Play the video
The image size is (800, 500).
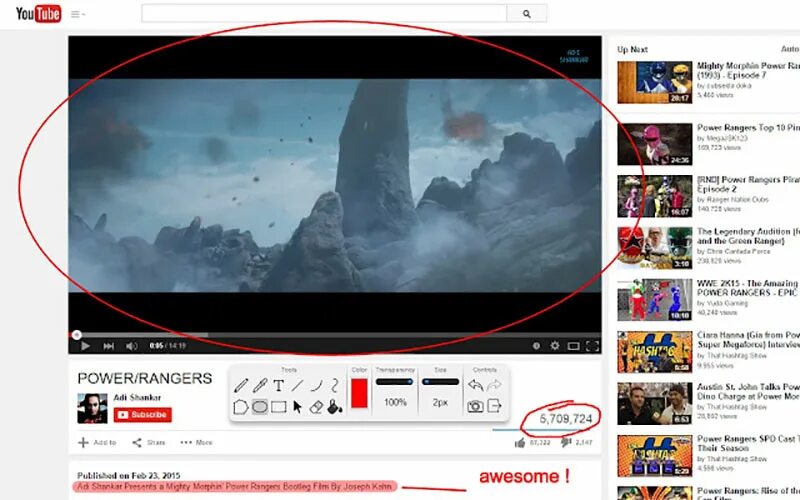85,346
